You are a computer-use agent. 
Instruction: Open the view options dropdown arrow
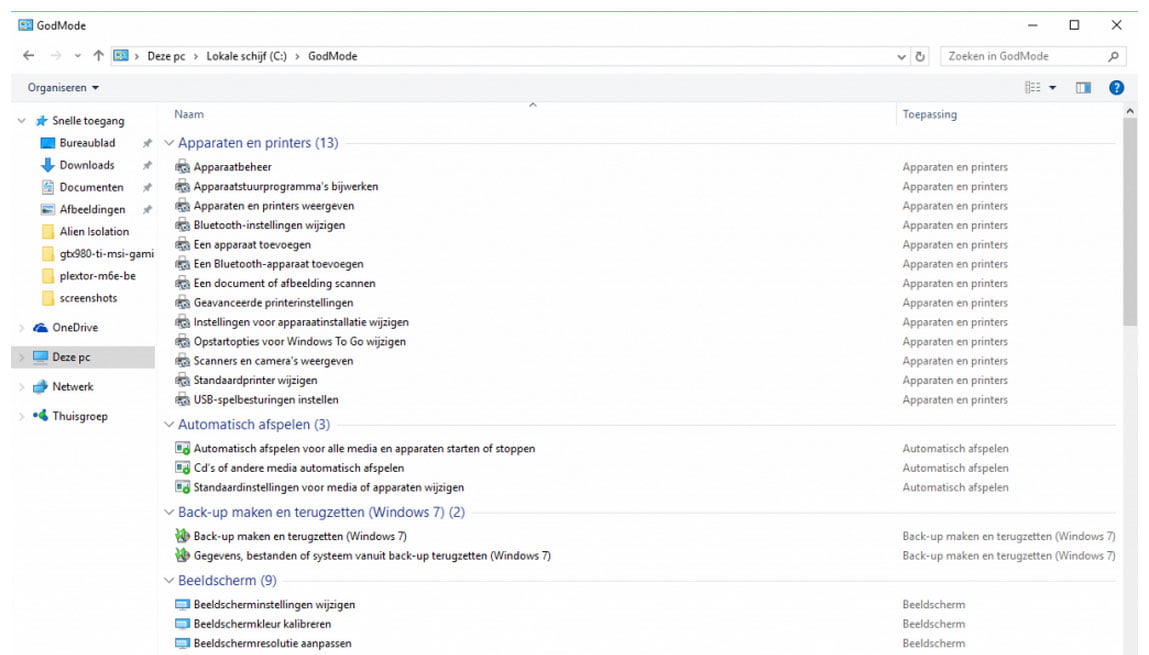tap(1052, 88)
